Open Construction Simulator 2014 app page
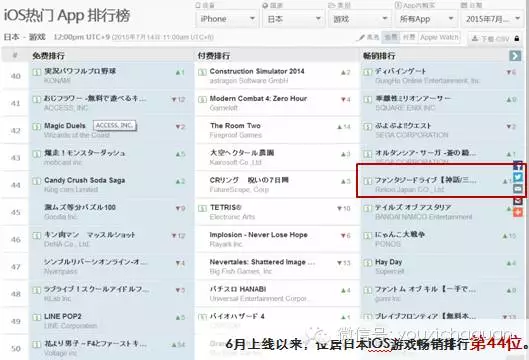Image resolution: width=529 pixels, height=360 pixels. coord(257,71)
